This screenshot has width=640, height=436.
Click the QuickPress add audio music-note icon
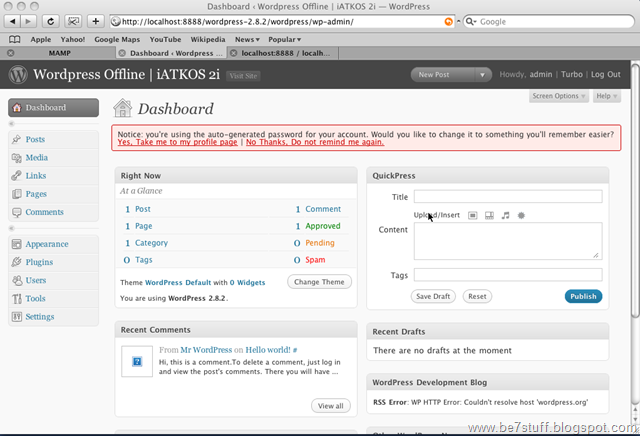point(505,215)
